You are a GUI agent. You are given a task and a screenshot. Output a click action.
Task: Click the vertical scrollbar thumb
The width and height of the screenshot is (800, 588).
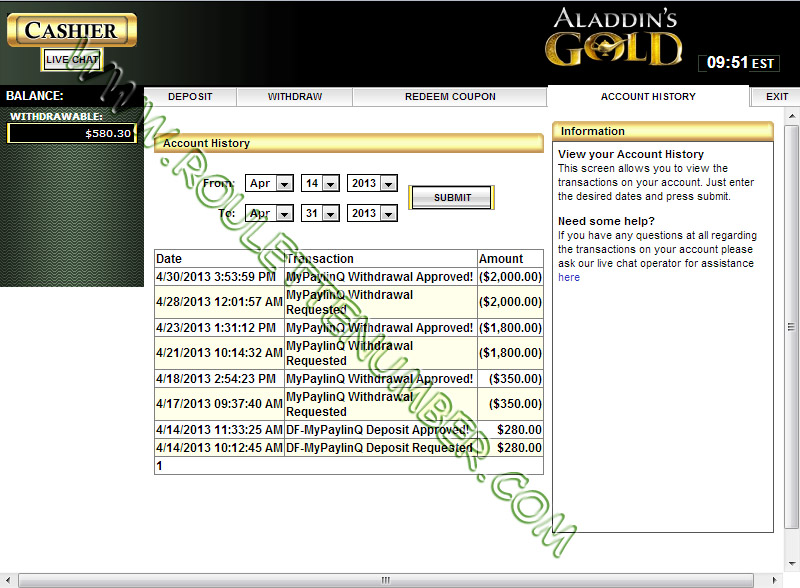pyautogui.click(x=792, y=327)
